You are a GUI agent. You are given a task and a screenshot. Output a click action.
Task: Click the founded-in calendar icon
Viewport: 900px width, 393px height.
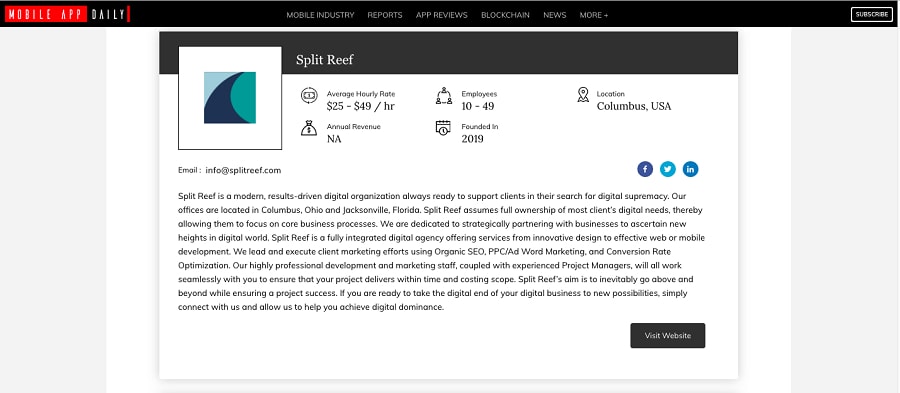pyautogui.click(x=443, y=128)
